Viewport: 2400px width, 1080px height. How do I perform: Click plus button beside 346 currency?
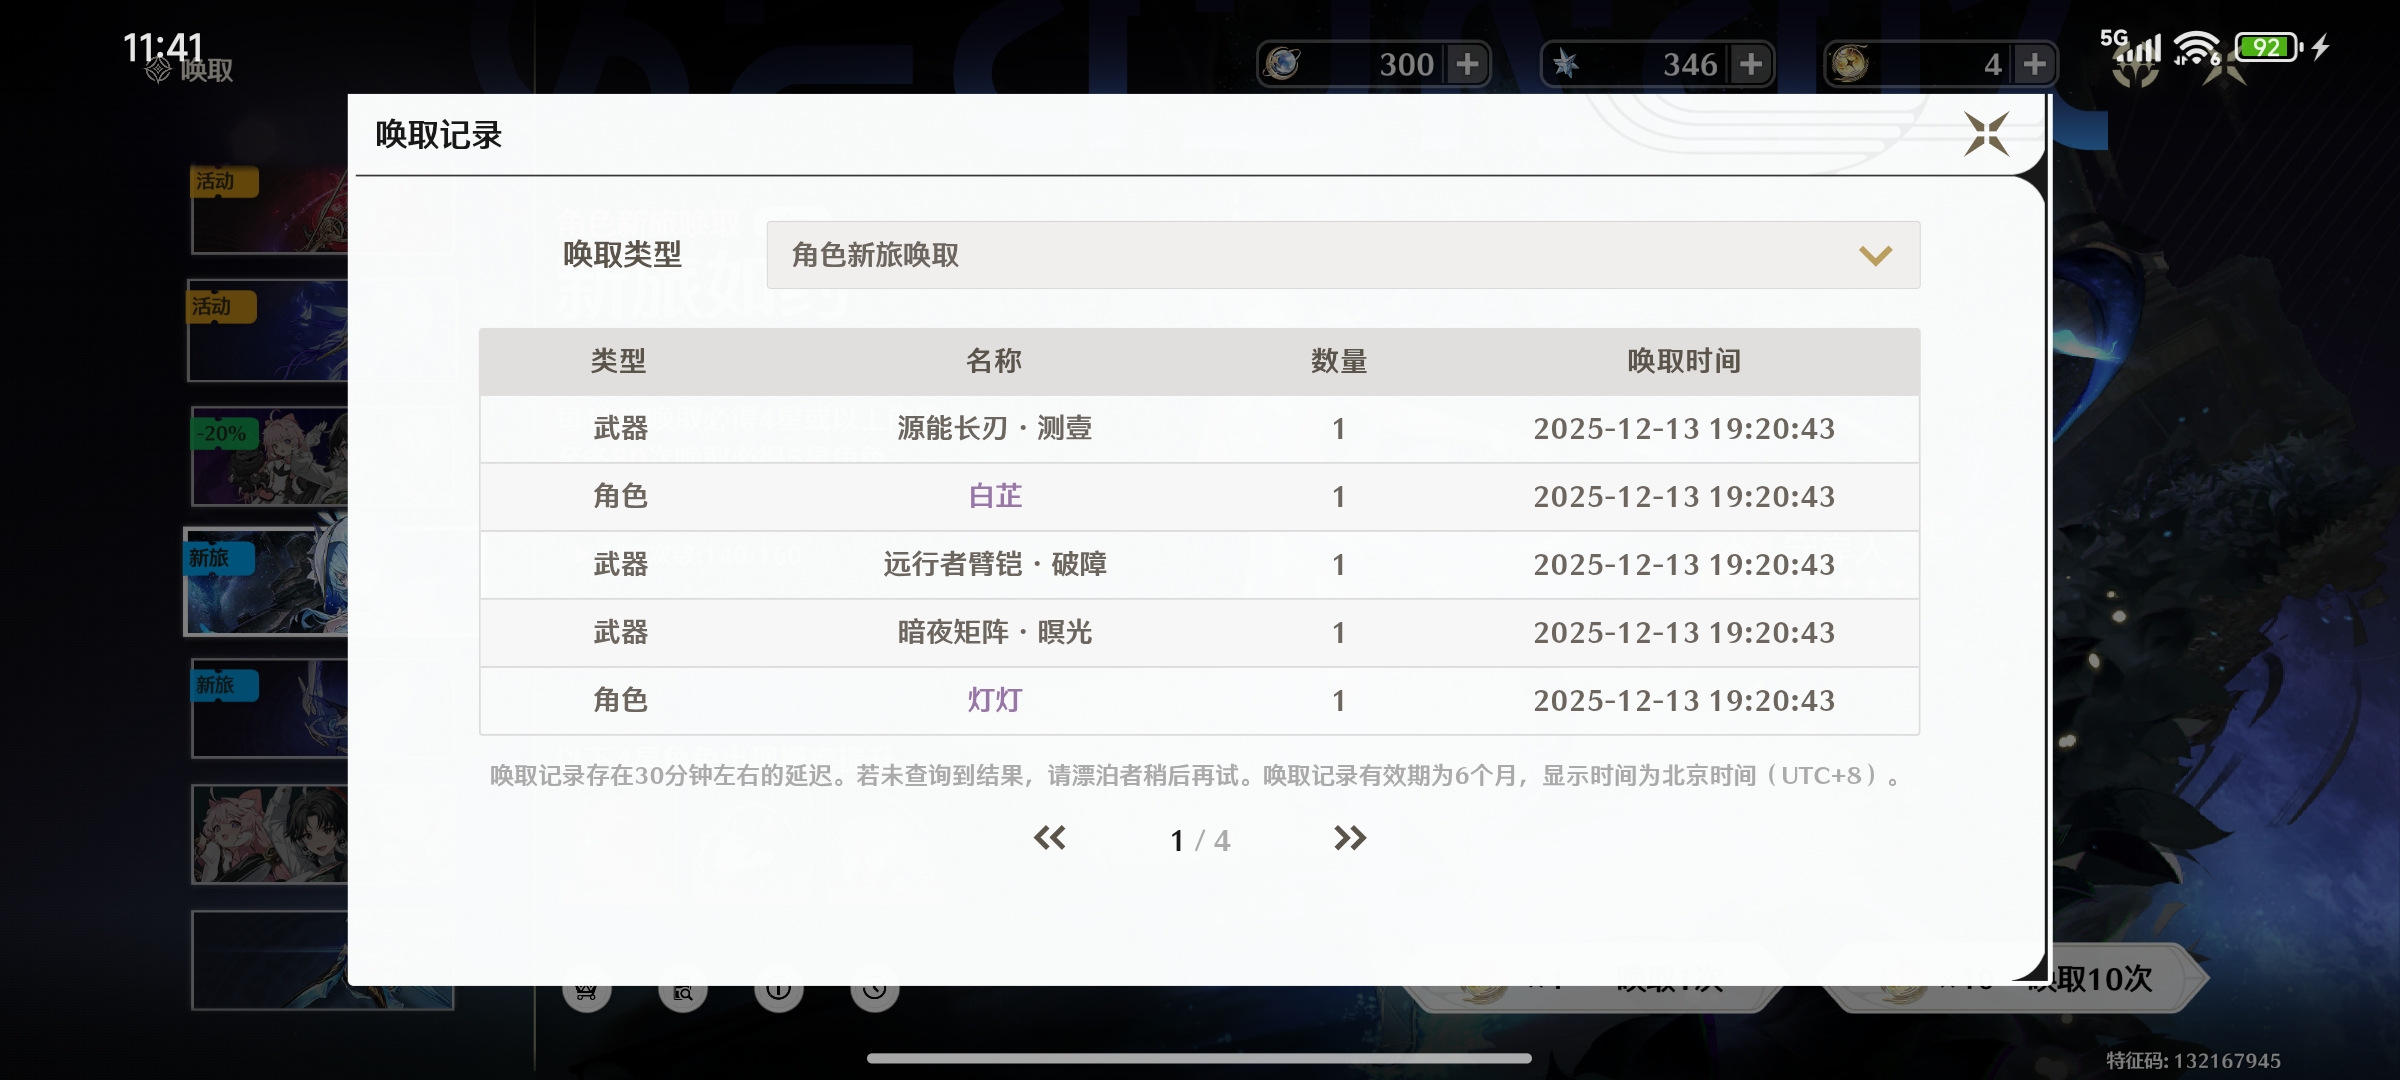[x=1751, y=64]
